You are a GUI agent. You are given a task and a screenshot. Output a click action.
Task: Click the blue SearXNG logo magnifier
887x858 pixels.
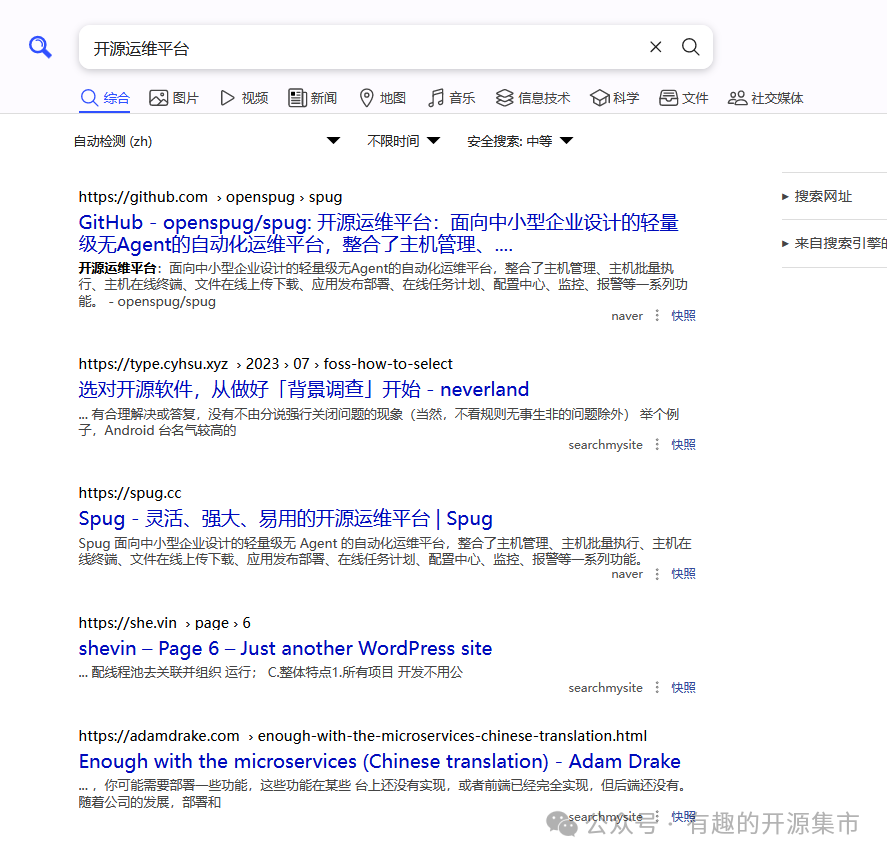click(x=40, y=47)
